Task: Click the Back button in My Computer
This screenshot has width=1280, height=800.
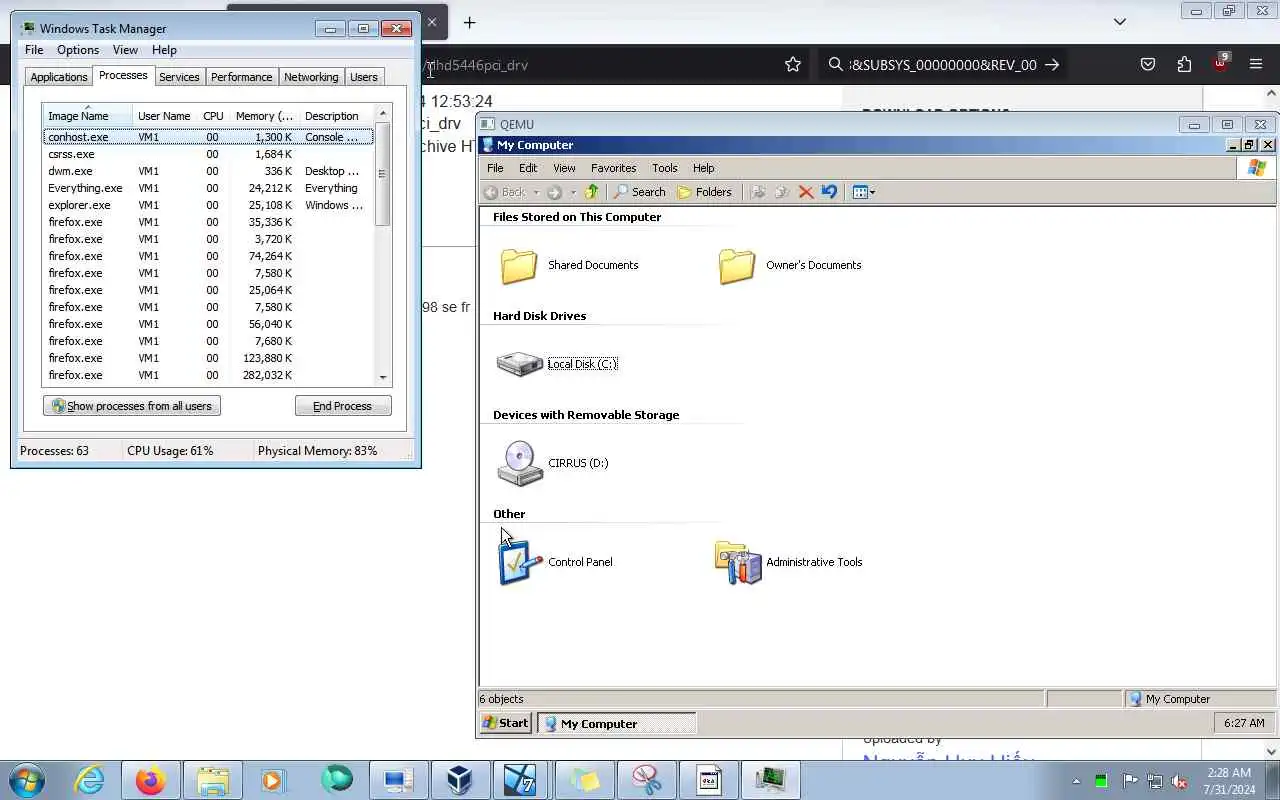Action: (x=505, y=192)
